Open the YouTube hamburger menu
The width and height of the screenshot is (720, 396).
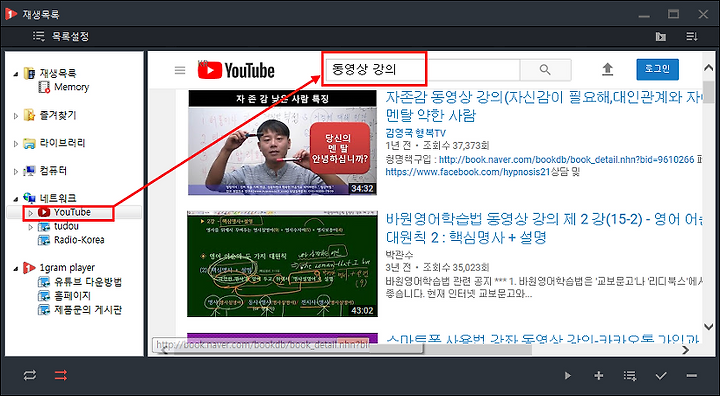180,70
